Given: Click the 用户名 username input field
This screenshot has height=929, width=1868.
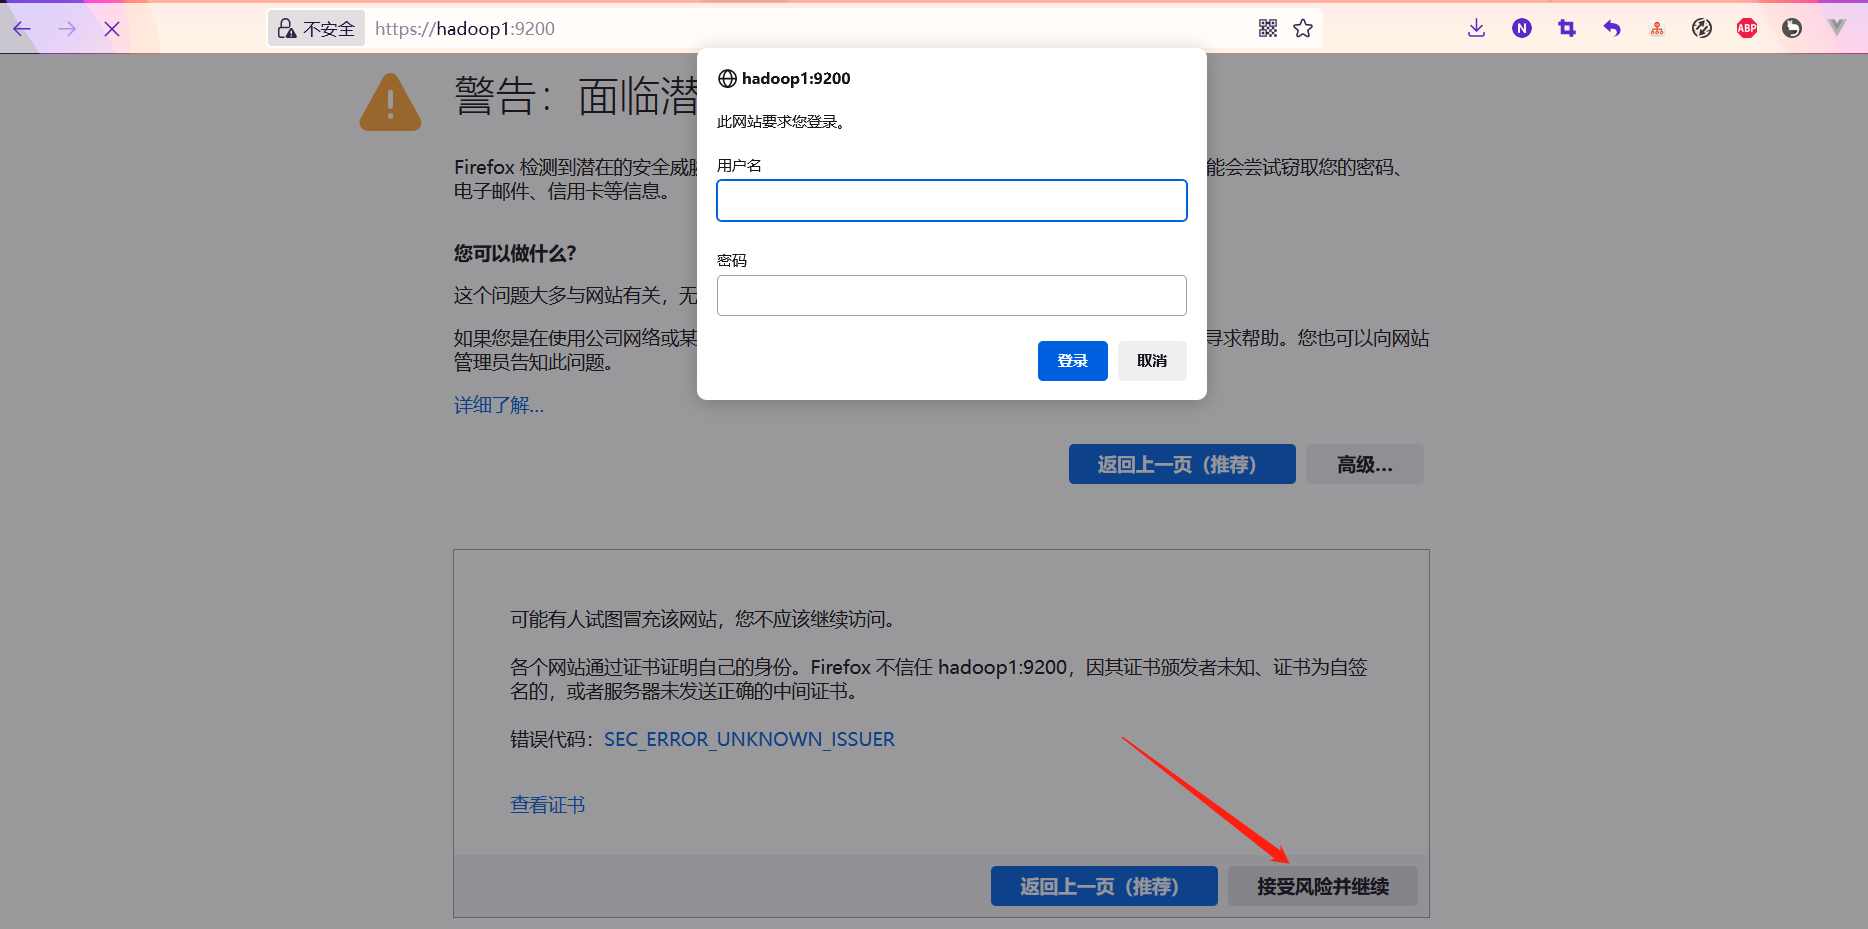Looking at the screenshot, I should coord(951,200).
